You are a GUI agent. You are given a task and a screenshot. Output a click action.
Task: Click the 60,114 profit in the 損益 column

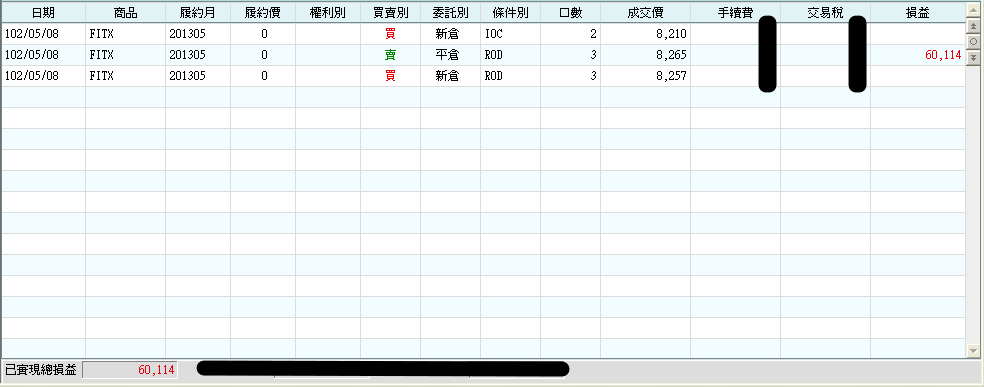tap(943, 55)
